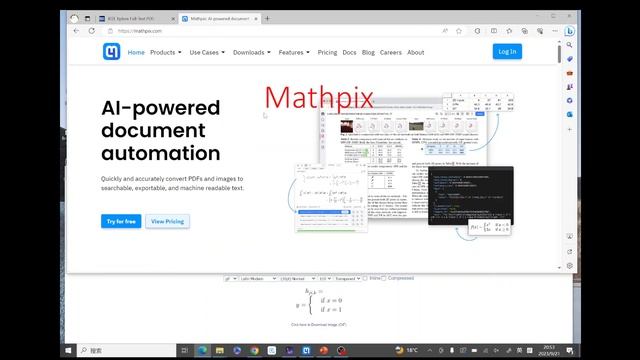Image resolution: width=640 pixels, height=360 pixels.
Task: Add page to favorites with star icon
Action: (459, 31)
